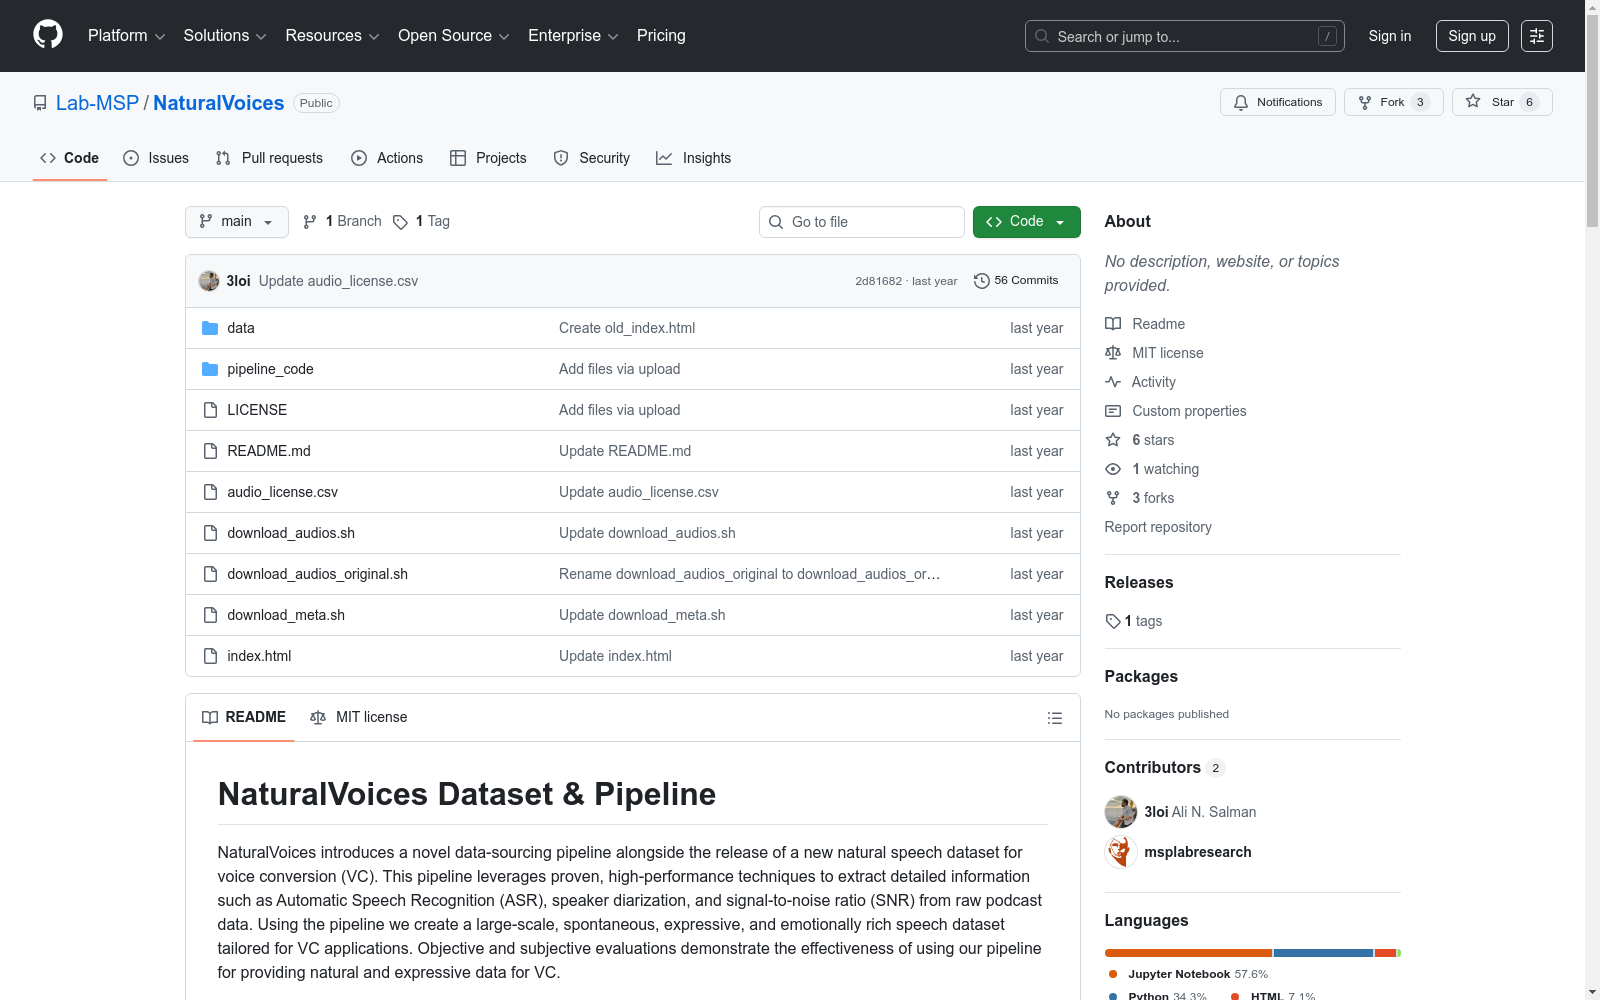Screen dimensions: 1600x1000
Task: Click the "Update audio_license.csv" latest commit message
Action: (x=338, y=281)
